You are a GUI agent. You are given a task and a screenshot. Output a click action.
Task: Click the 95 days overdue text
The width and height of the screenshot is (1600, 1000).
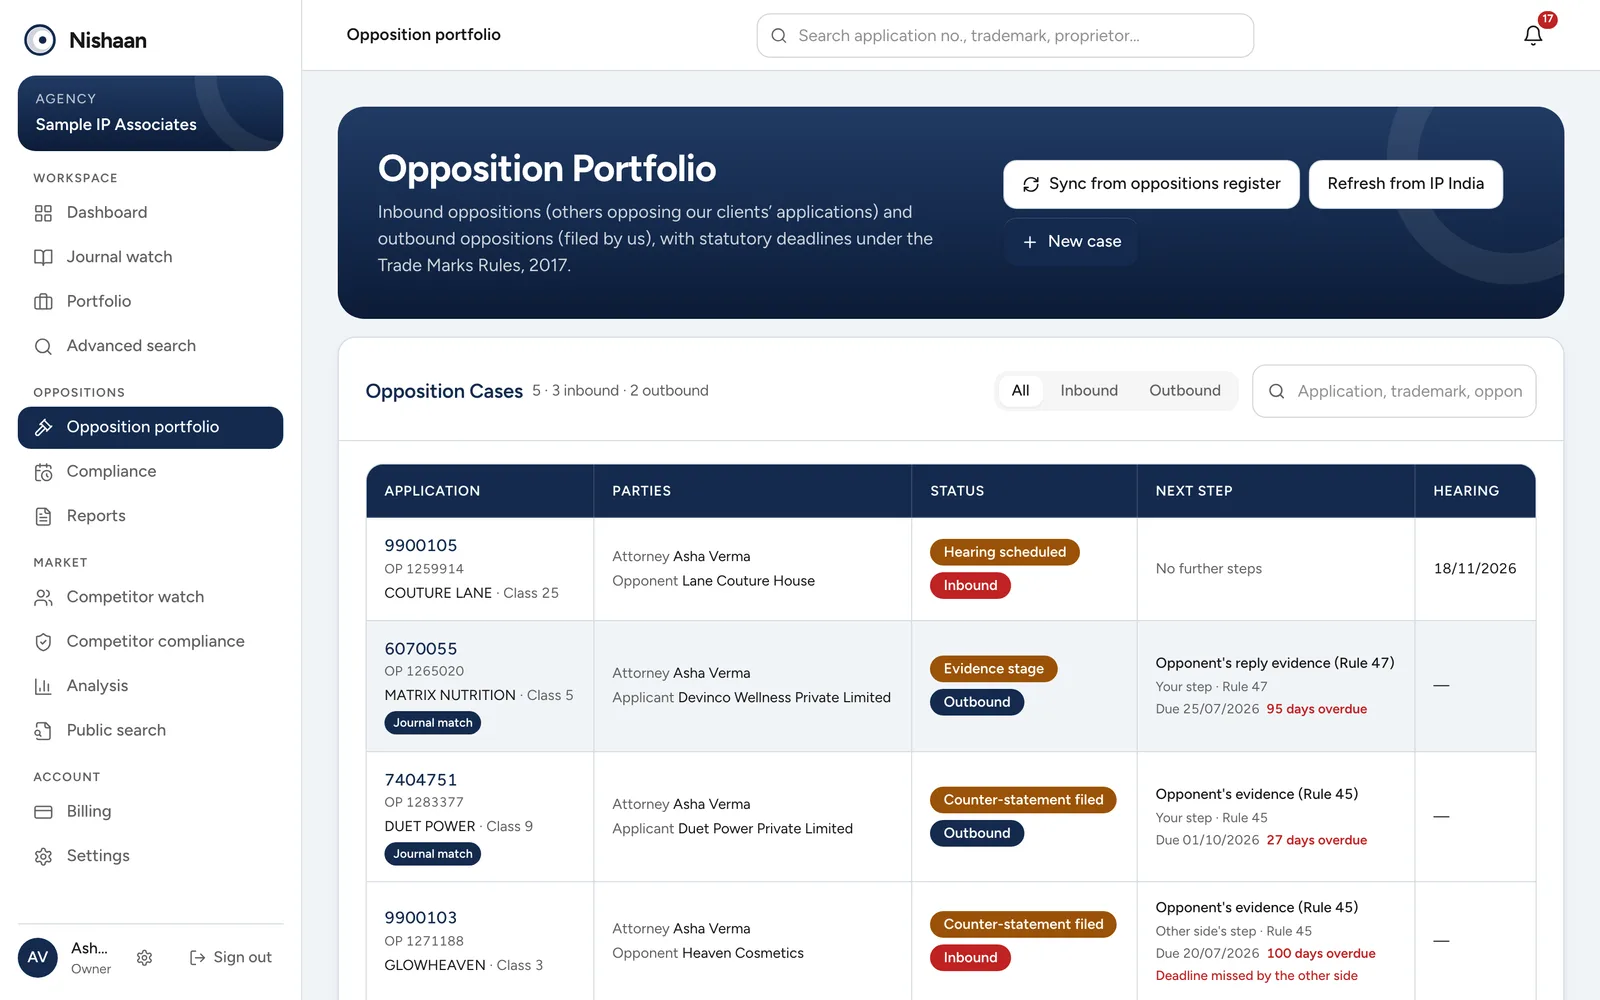1316,709
